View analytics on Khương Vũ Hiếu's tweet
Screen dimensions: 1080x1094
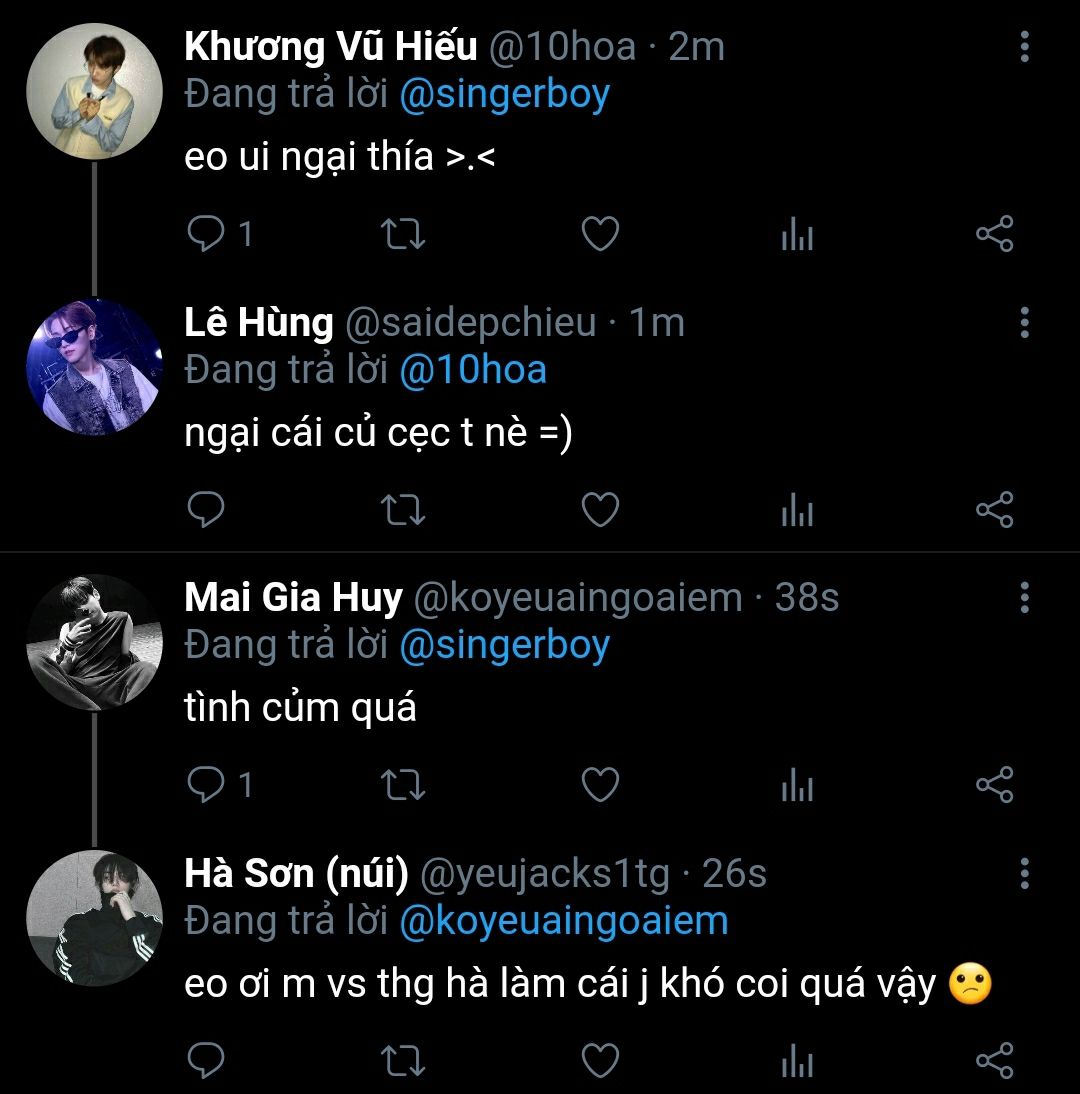[x=797, y=236]
